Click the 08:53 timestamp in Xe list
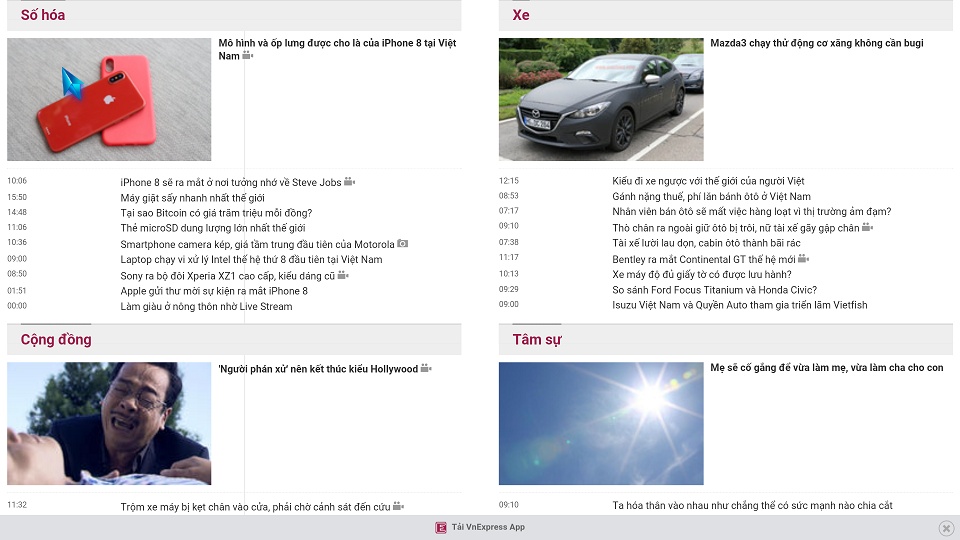This screenshot has width=960, height=540. [x=509, y=196]
